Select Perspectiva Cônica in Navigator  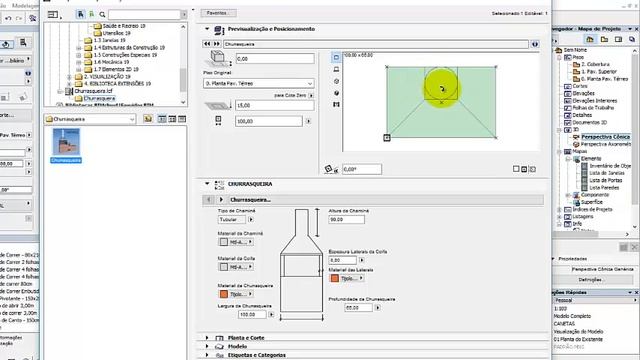coord(605,137)
